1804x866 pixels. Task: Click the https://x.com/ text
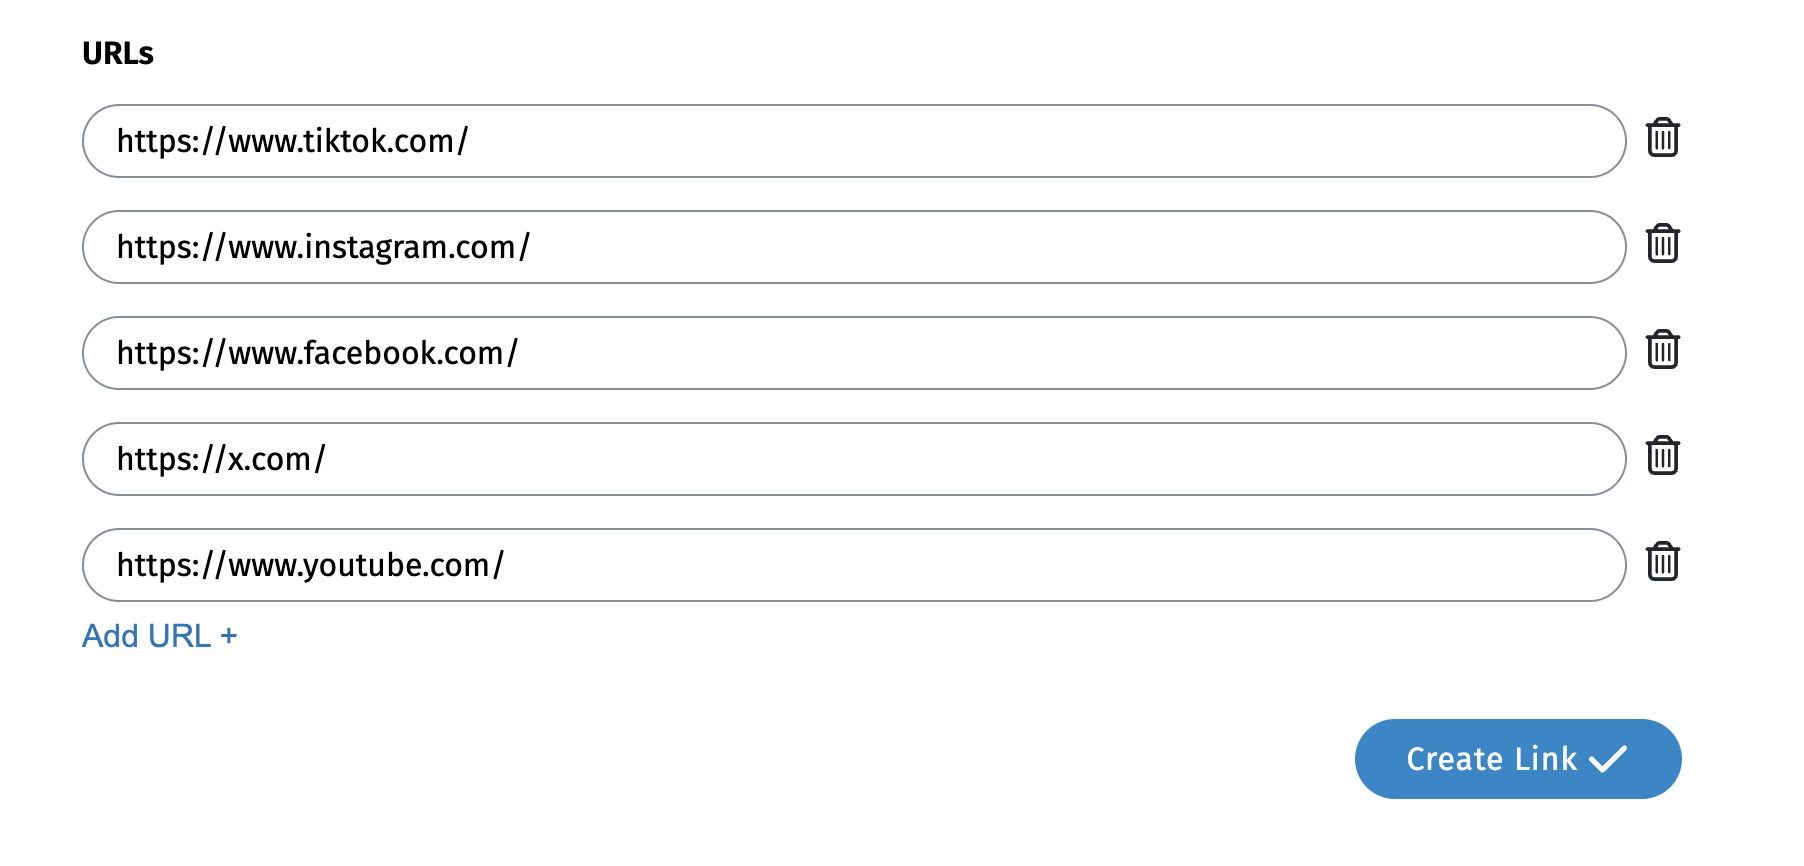(x=221, y=459)
